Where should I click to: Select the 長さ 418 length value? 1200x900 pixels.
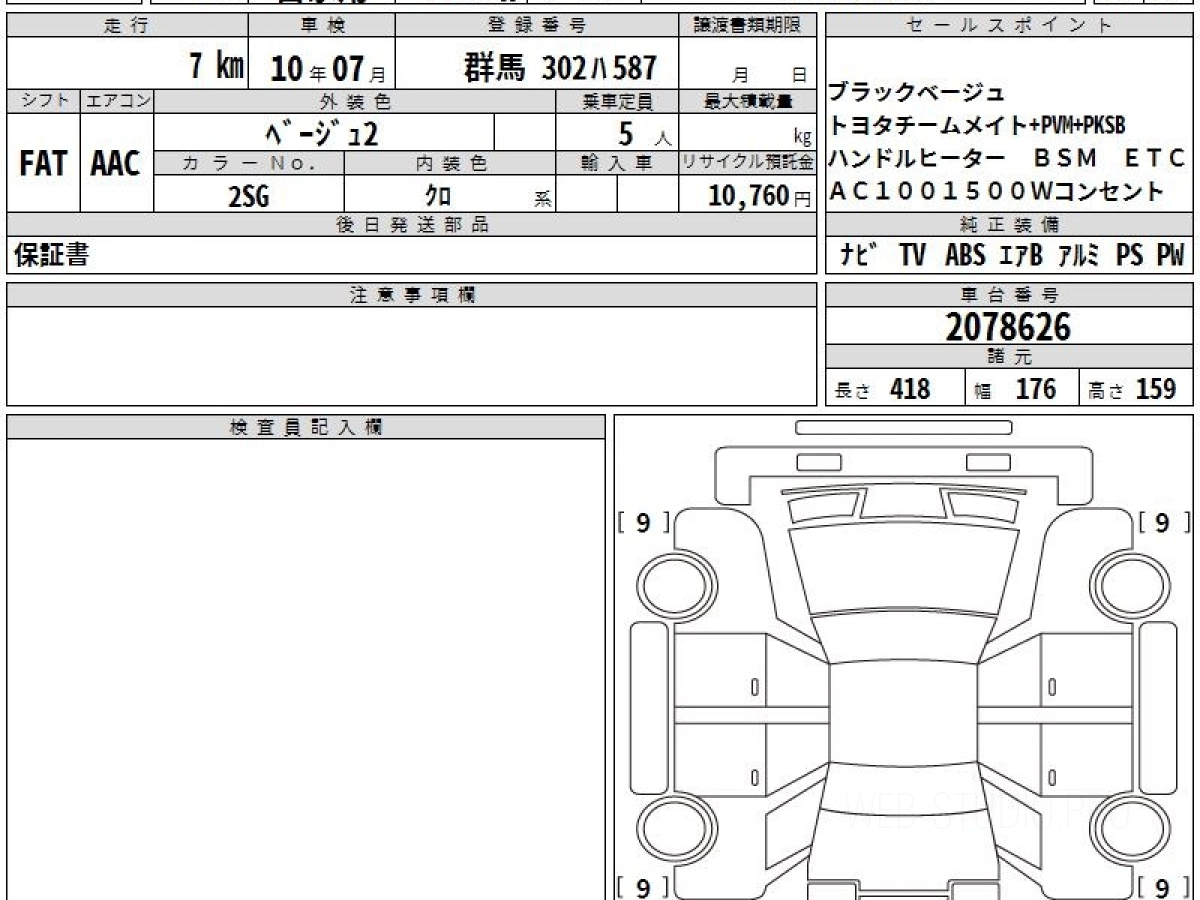tap(883, 389)
